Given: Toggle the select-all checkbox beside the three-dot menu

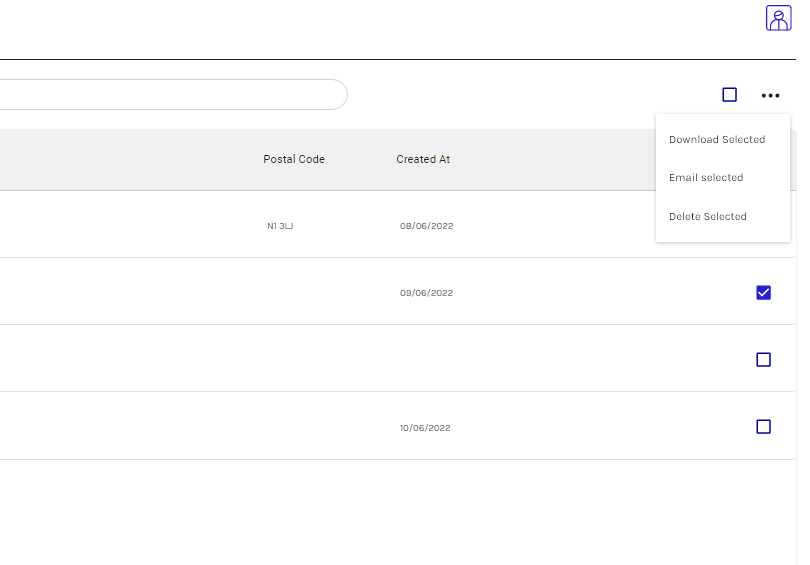Looking at the screenshot, I should tap(729, 95).
